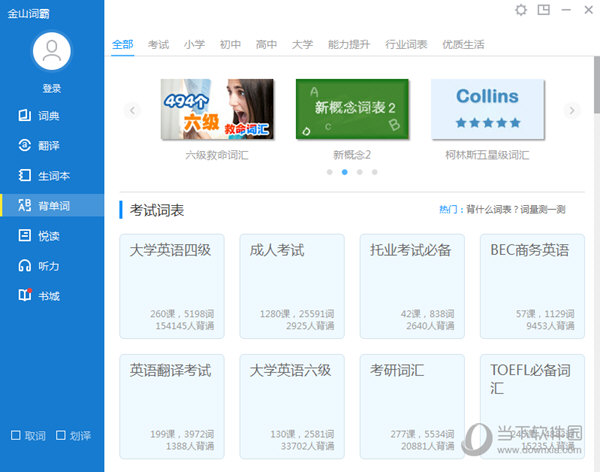Open the 听力 headphones sidebar icon
The height and width of the screenshot is (472, 600).
(x=25, y=266)
